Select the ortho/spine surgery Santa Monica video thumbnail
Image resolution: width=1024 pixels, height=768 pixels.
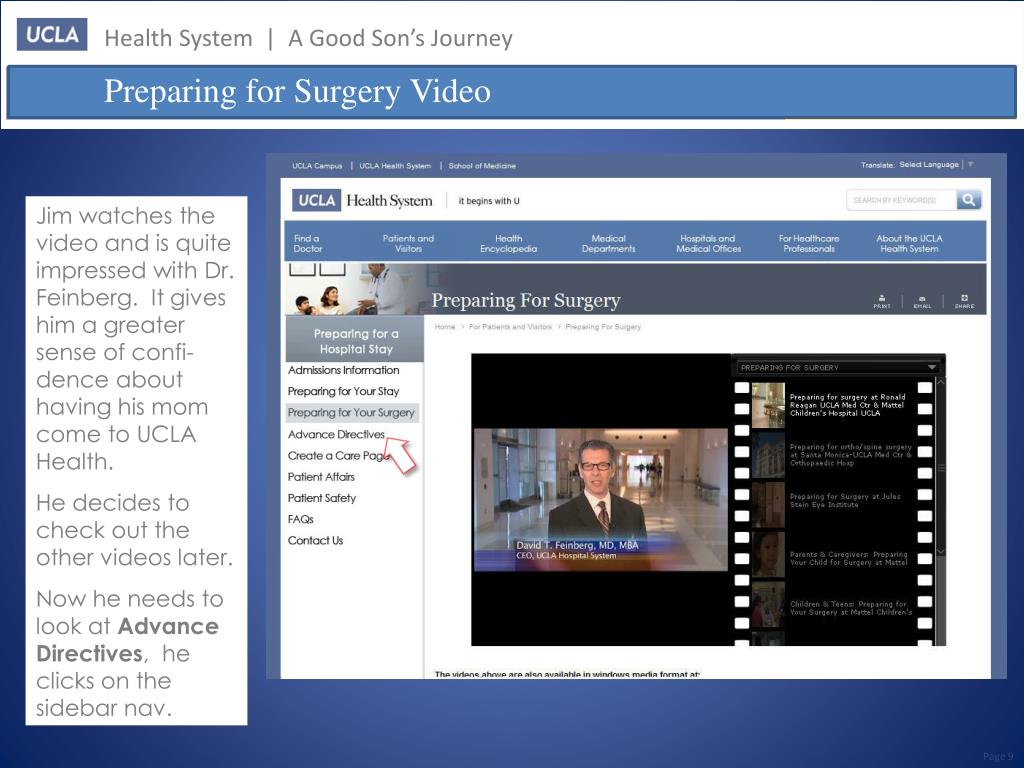click(768, 455)
